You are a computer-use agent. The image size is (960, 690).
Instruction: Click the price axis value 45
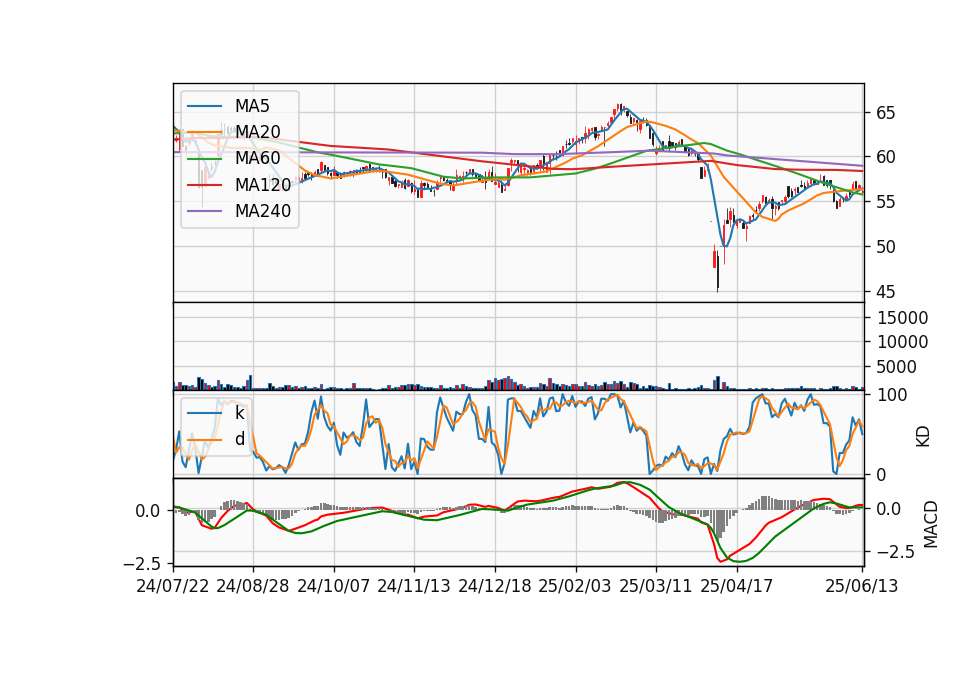(885, 292)
